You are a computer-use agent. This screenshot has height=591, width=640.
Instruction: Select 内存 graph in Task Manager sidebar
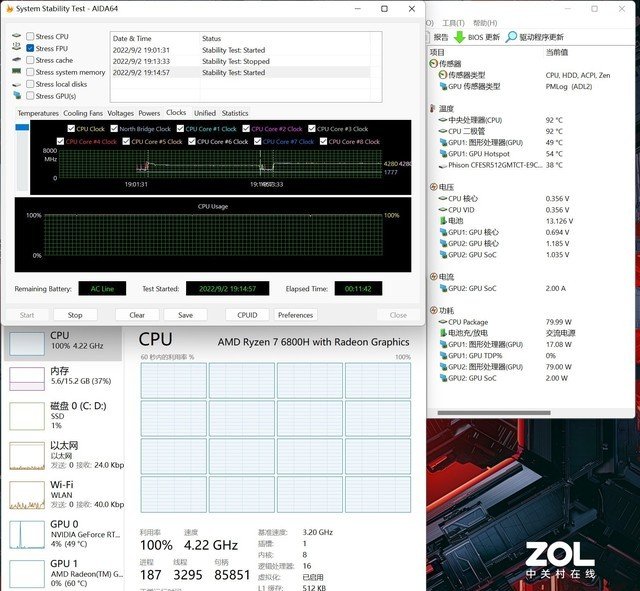pyautogui.click(x=27, y=379)
